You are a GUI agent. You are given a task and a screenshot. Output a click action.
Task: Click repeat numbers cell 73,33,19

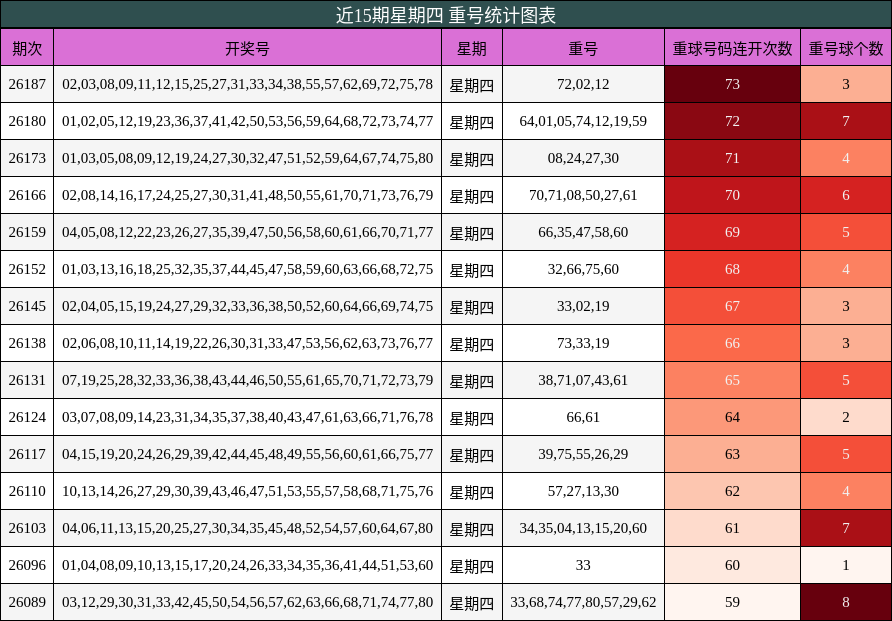[x=583, y=343]
